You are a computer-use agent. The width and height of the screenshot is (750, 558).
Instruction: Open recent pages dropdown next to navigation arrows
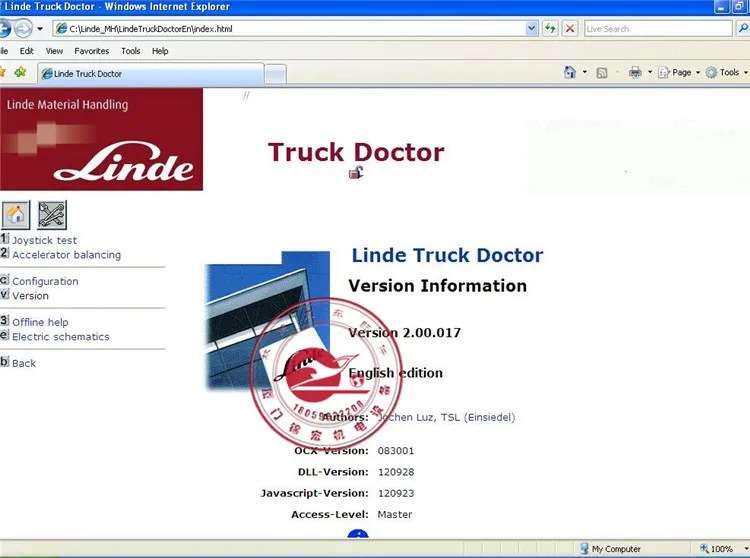coord(40,29)
